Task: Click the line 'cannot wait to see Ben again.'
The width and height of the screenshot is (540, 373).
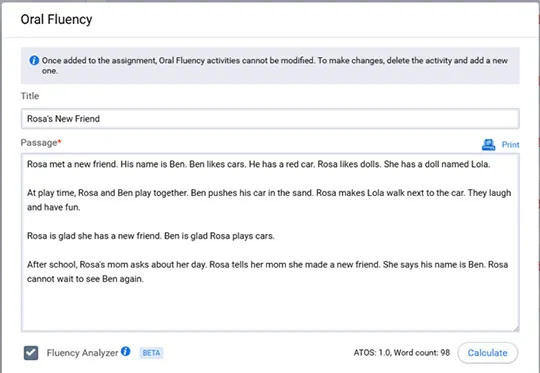Action: coord(85,279)
